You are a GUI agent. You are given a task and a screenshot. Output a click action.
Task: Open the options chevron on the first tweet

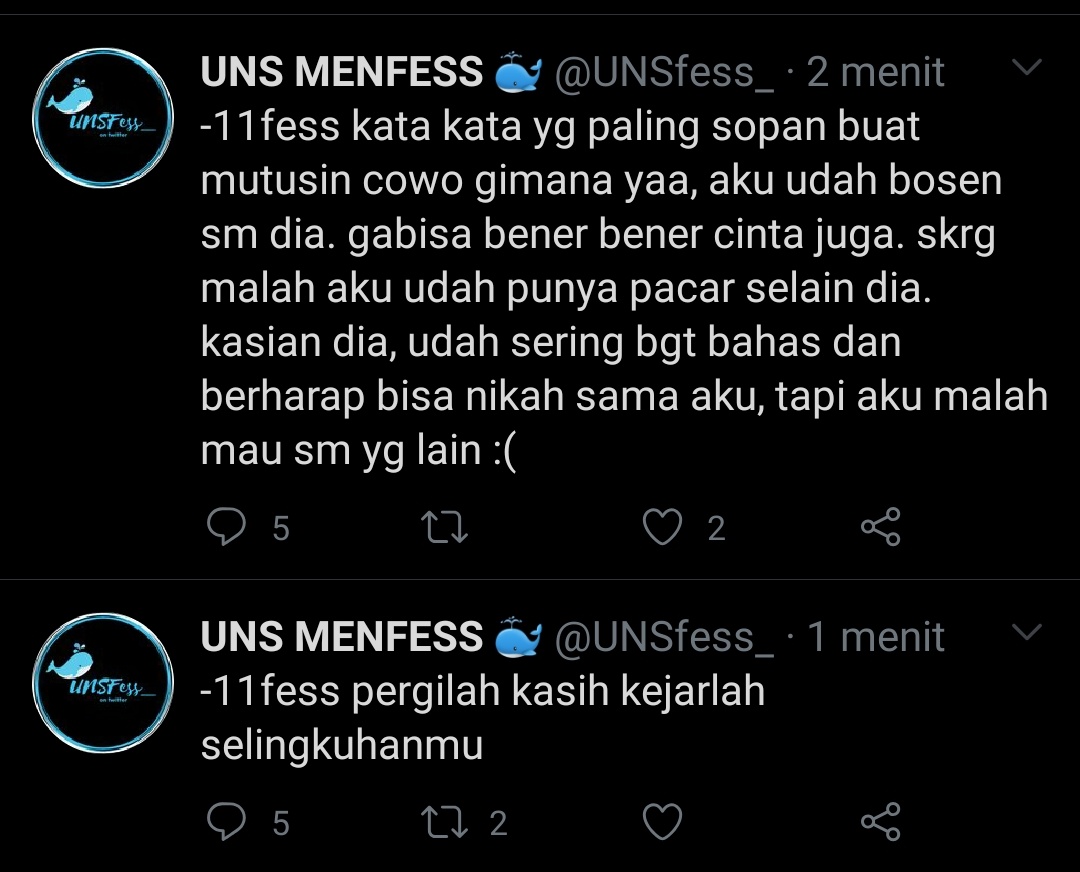pyautogui.click(x=1027, y=67)
